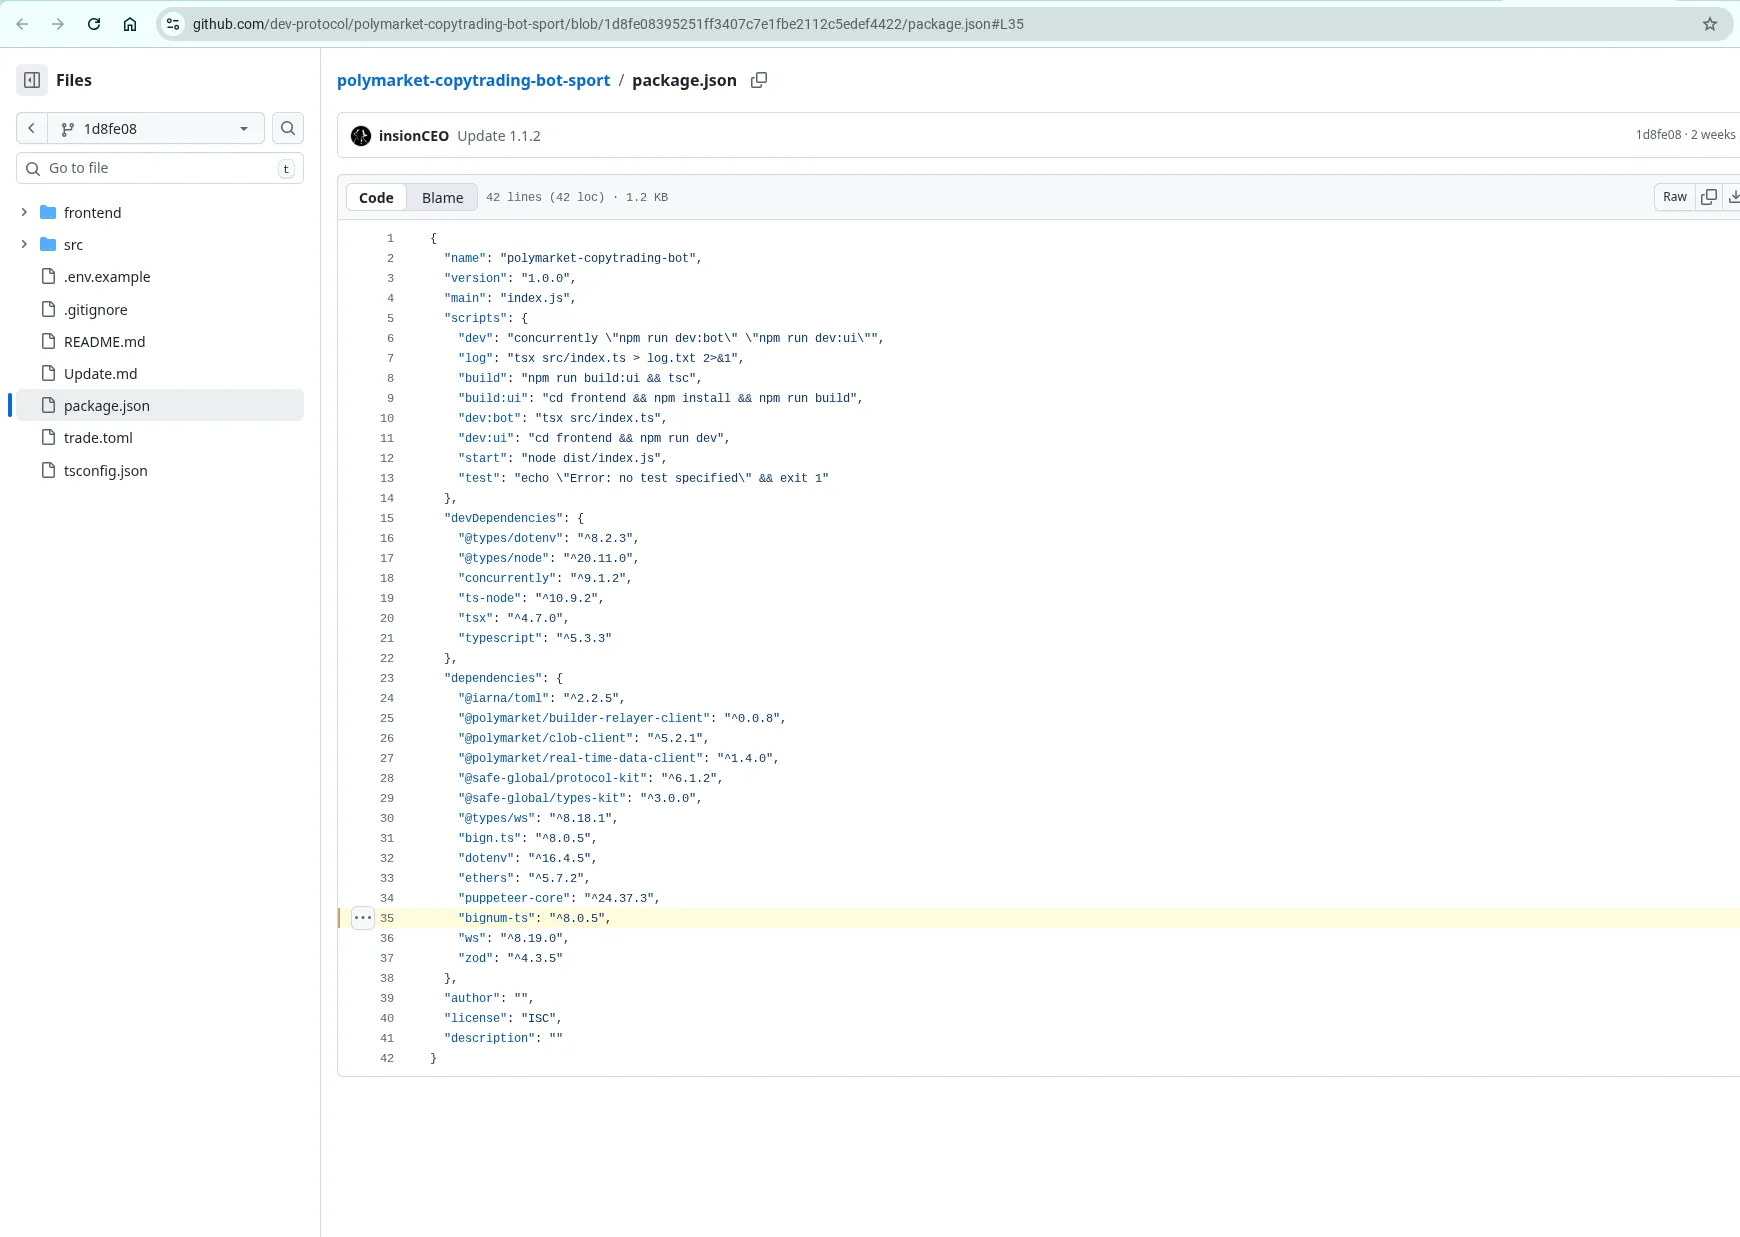Open site information icon in address bar
This screenshot has height=1237, width=1740.
(x=173, y=23)
